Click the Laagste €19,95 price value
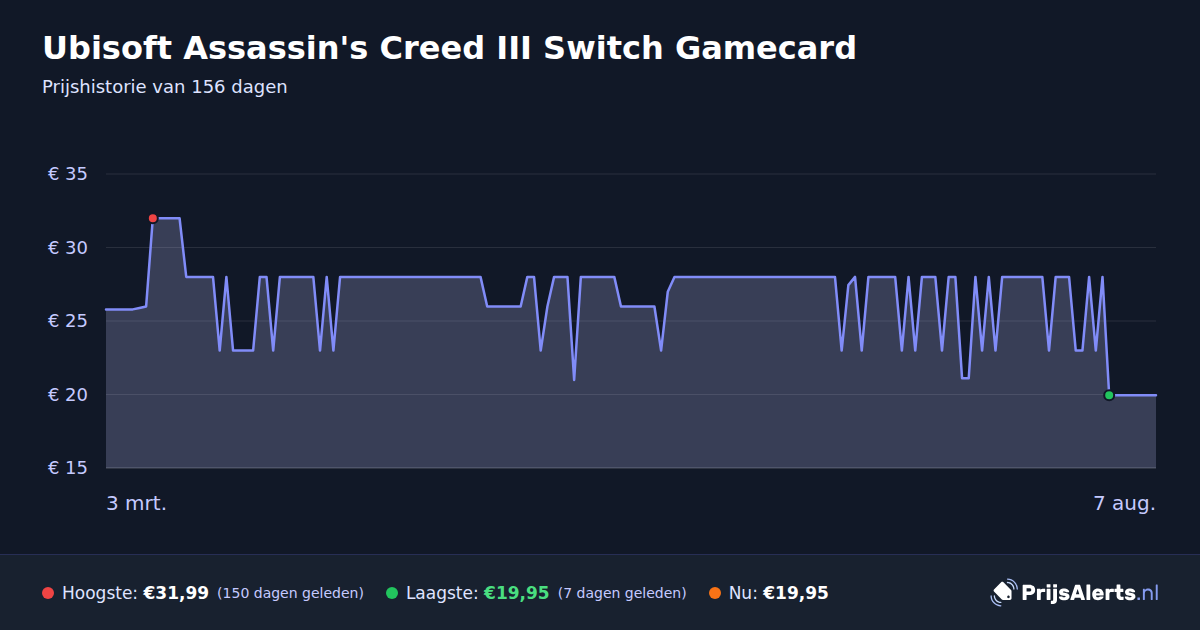Viewport: 1200px width, 630px height. point(517,593)
